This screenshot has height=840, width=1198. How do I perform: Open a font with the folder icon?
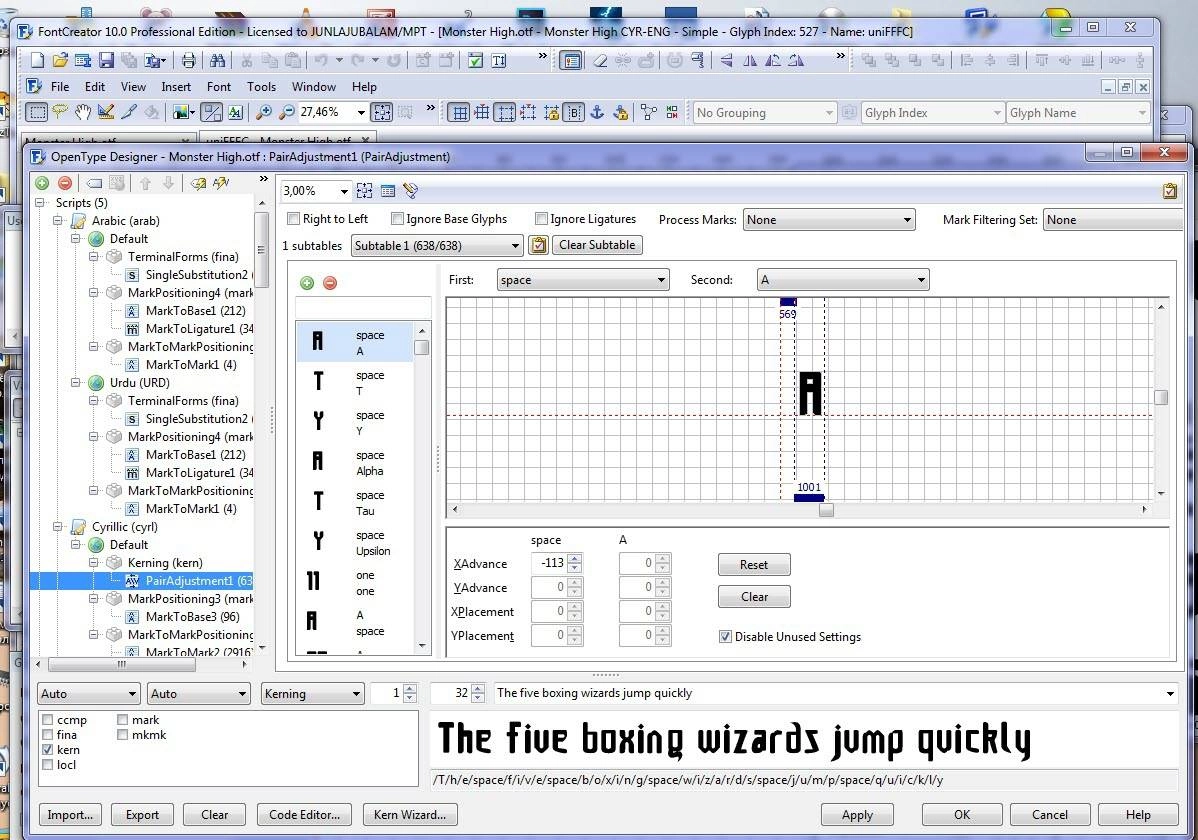coord(60,60)
